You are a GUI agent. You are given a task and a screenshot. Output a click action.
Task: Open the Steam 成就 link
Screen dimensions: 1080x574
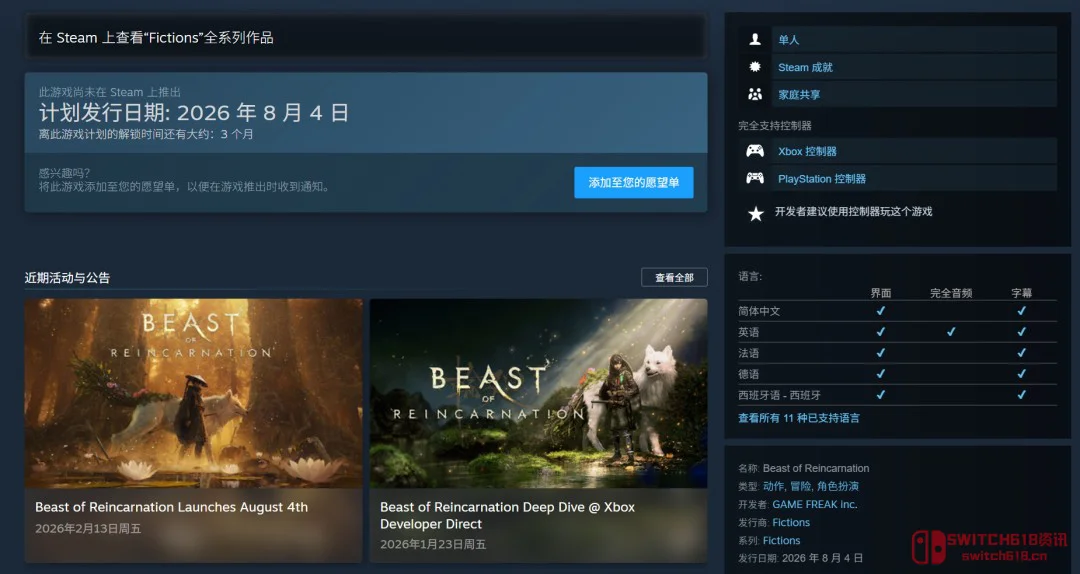[805, 67]
